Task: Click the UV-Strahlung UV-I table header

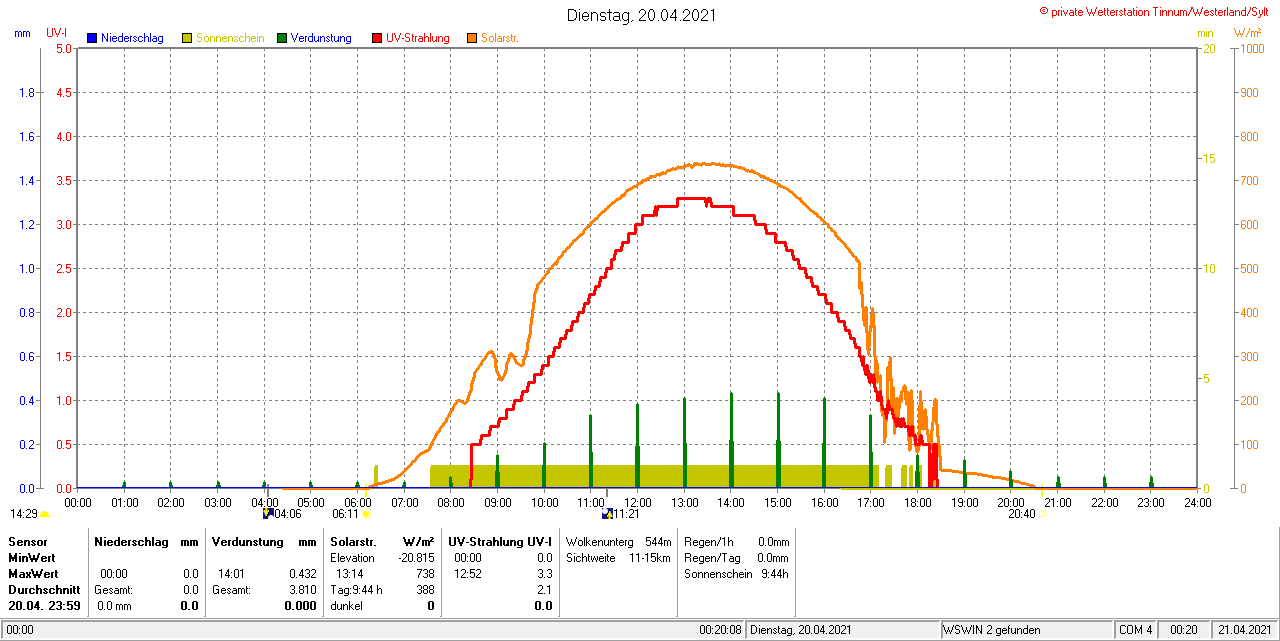Action: [x=500, y=541]
